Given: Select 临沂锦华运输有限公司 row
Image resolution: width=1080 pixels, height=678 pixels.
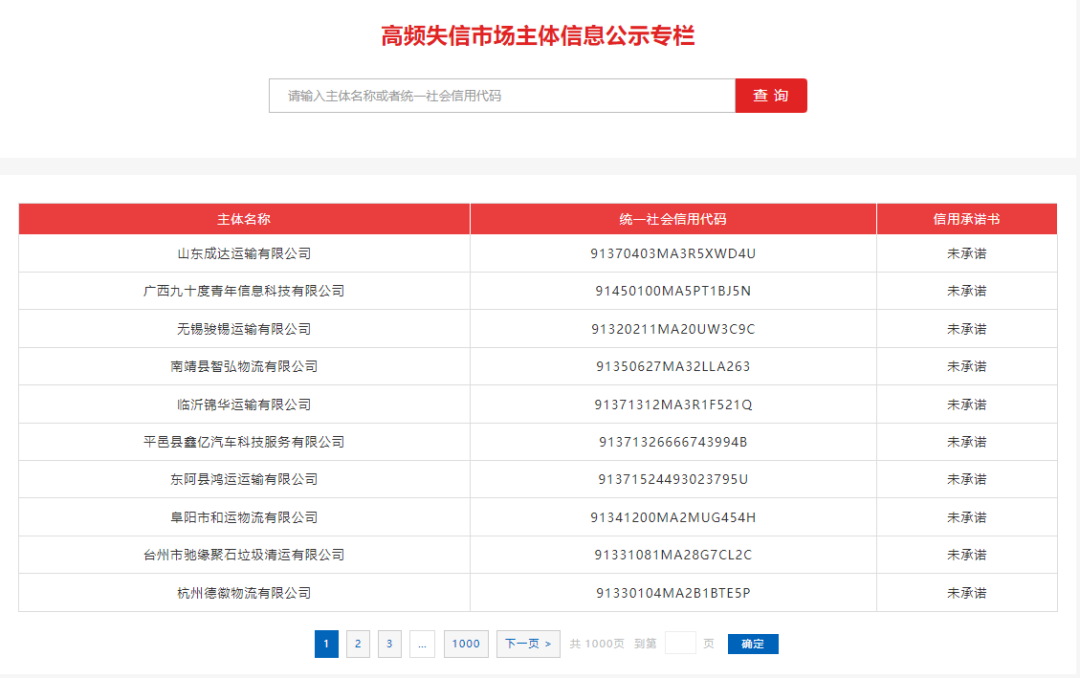Looking at the screenshot, I should coord(244,405).
